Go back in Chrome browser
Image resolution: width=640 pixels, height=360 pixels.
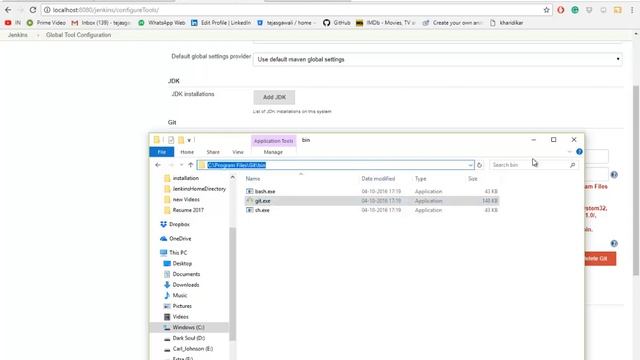click(x=8, y=10)
